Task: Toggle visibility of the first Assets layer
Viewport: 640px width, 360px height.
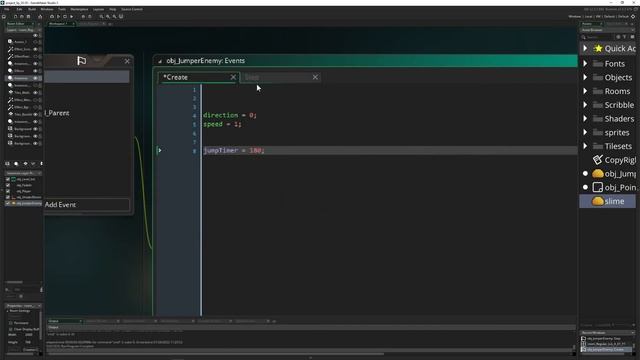Action: (35, 42)
